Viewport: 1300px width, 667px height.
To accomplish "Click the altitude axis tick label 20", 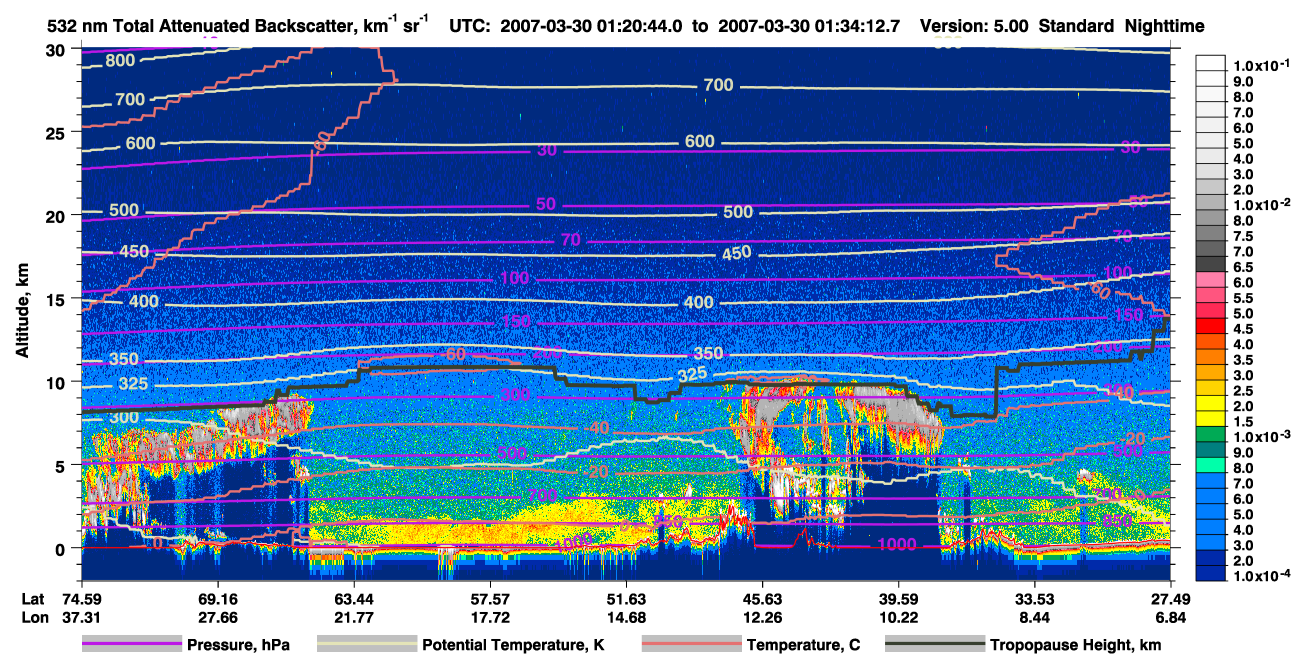I will tap(57, 215).
